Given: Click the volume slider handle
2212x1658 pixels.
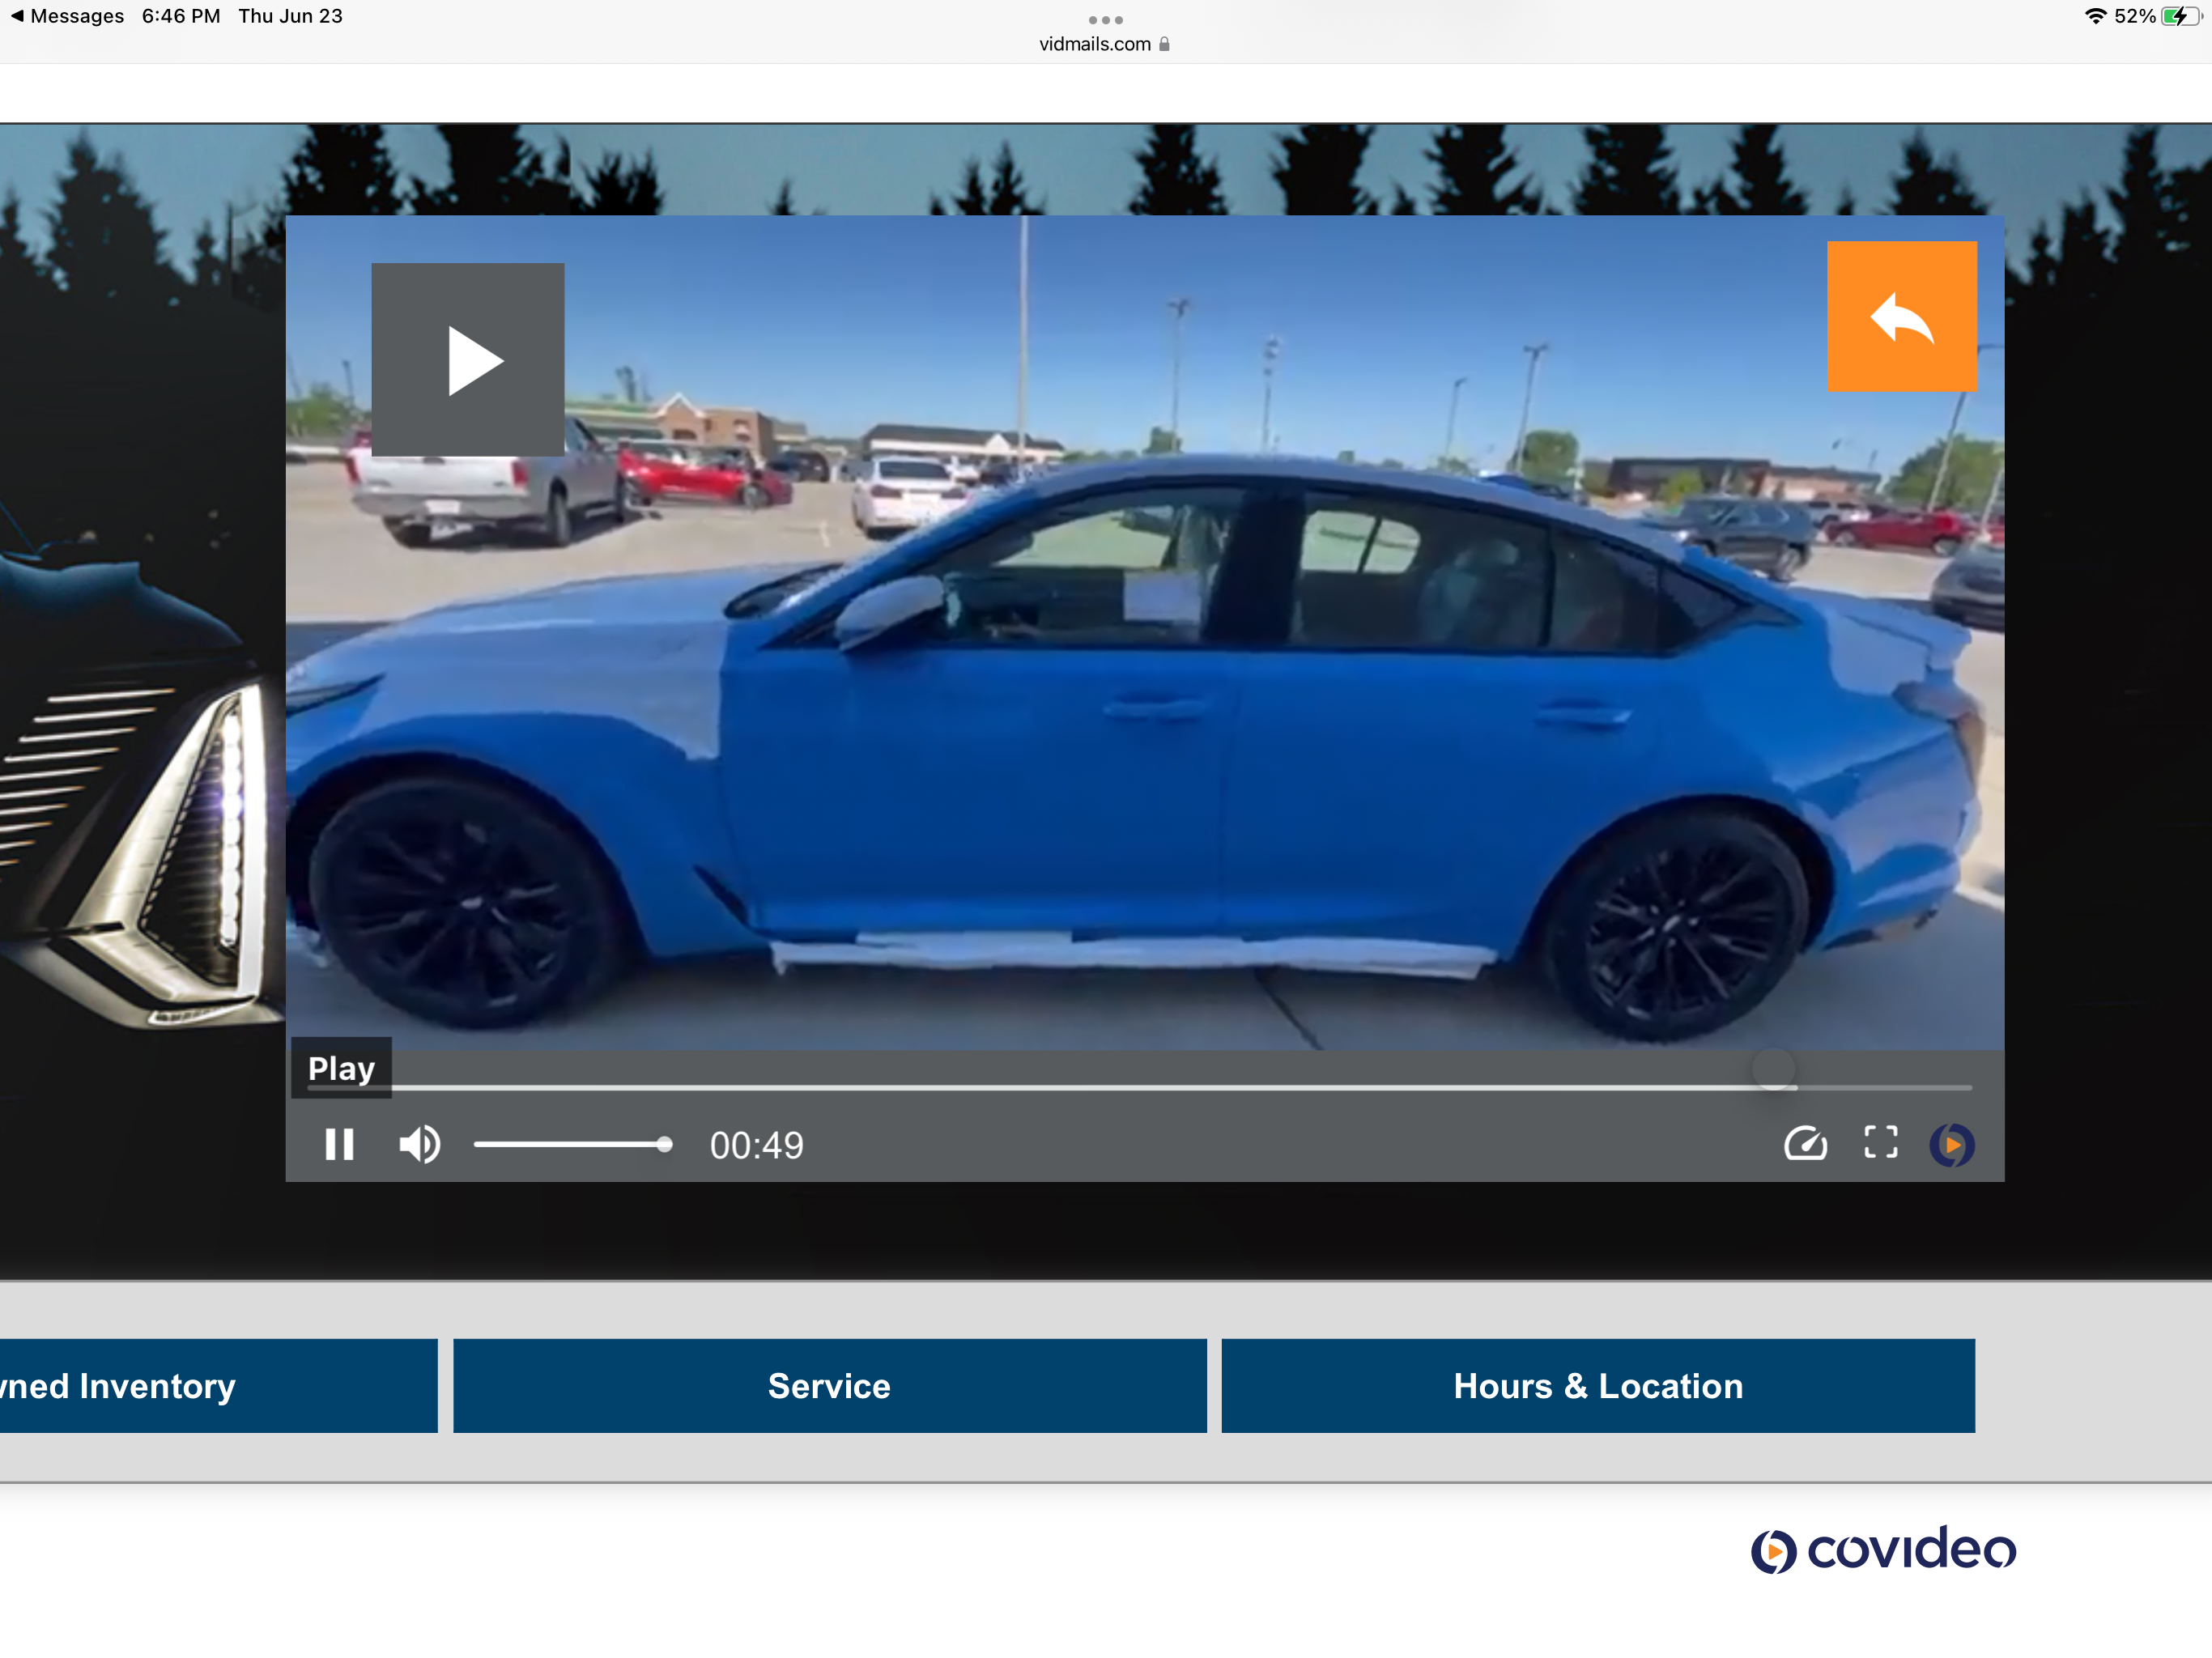Looking at the screenshot, I should coord(665,1144).
